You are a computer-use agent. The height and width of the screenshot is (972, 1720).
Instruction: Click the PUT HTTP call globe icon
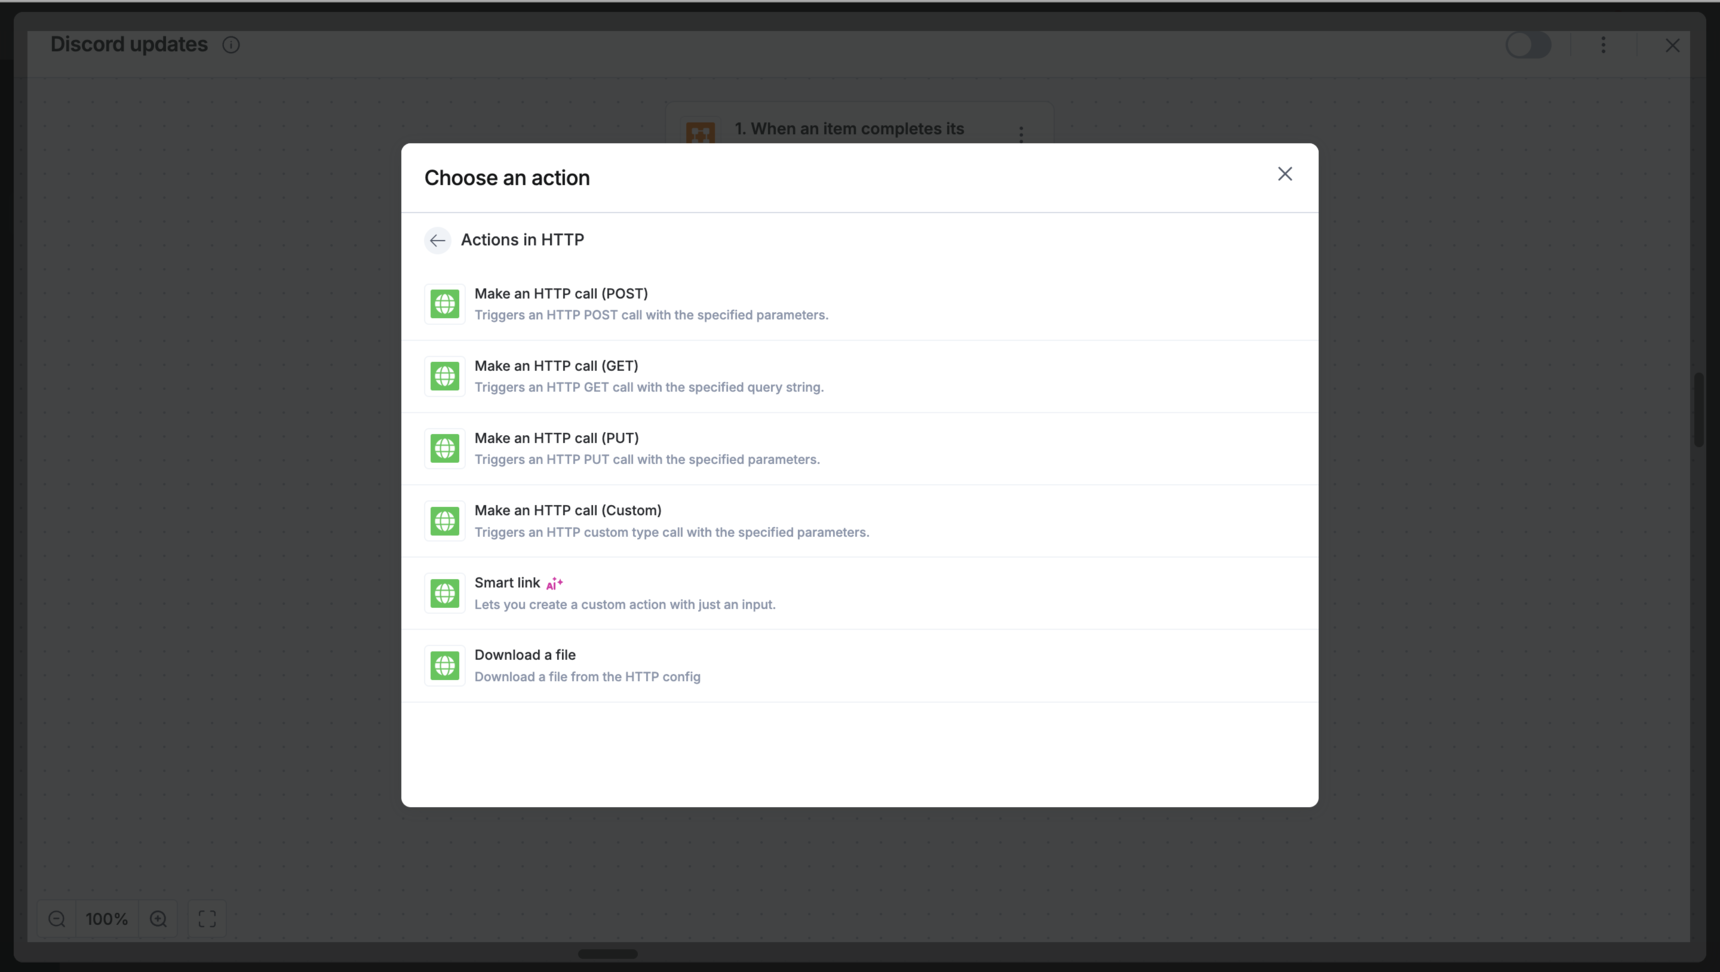(445, 449)
